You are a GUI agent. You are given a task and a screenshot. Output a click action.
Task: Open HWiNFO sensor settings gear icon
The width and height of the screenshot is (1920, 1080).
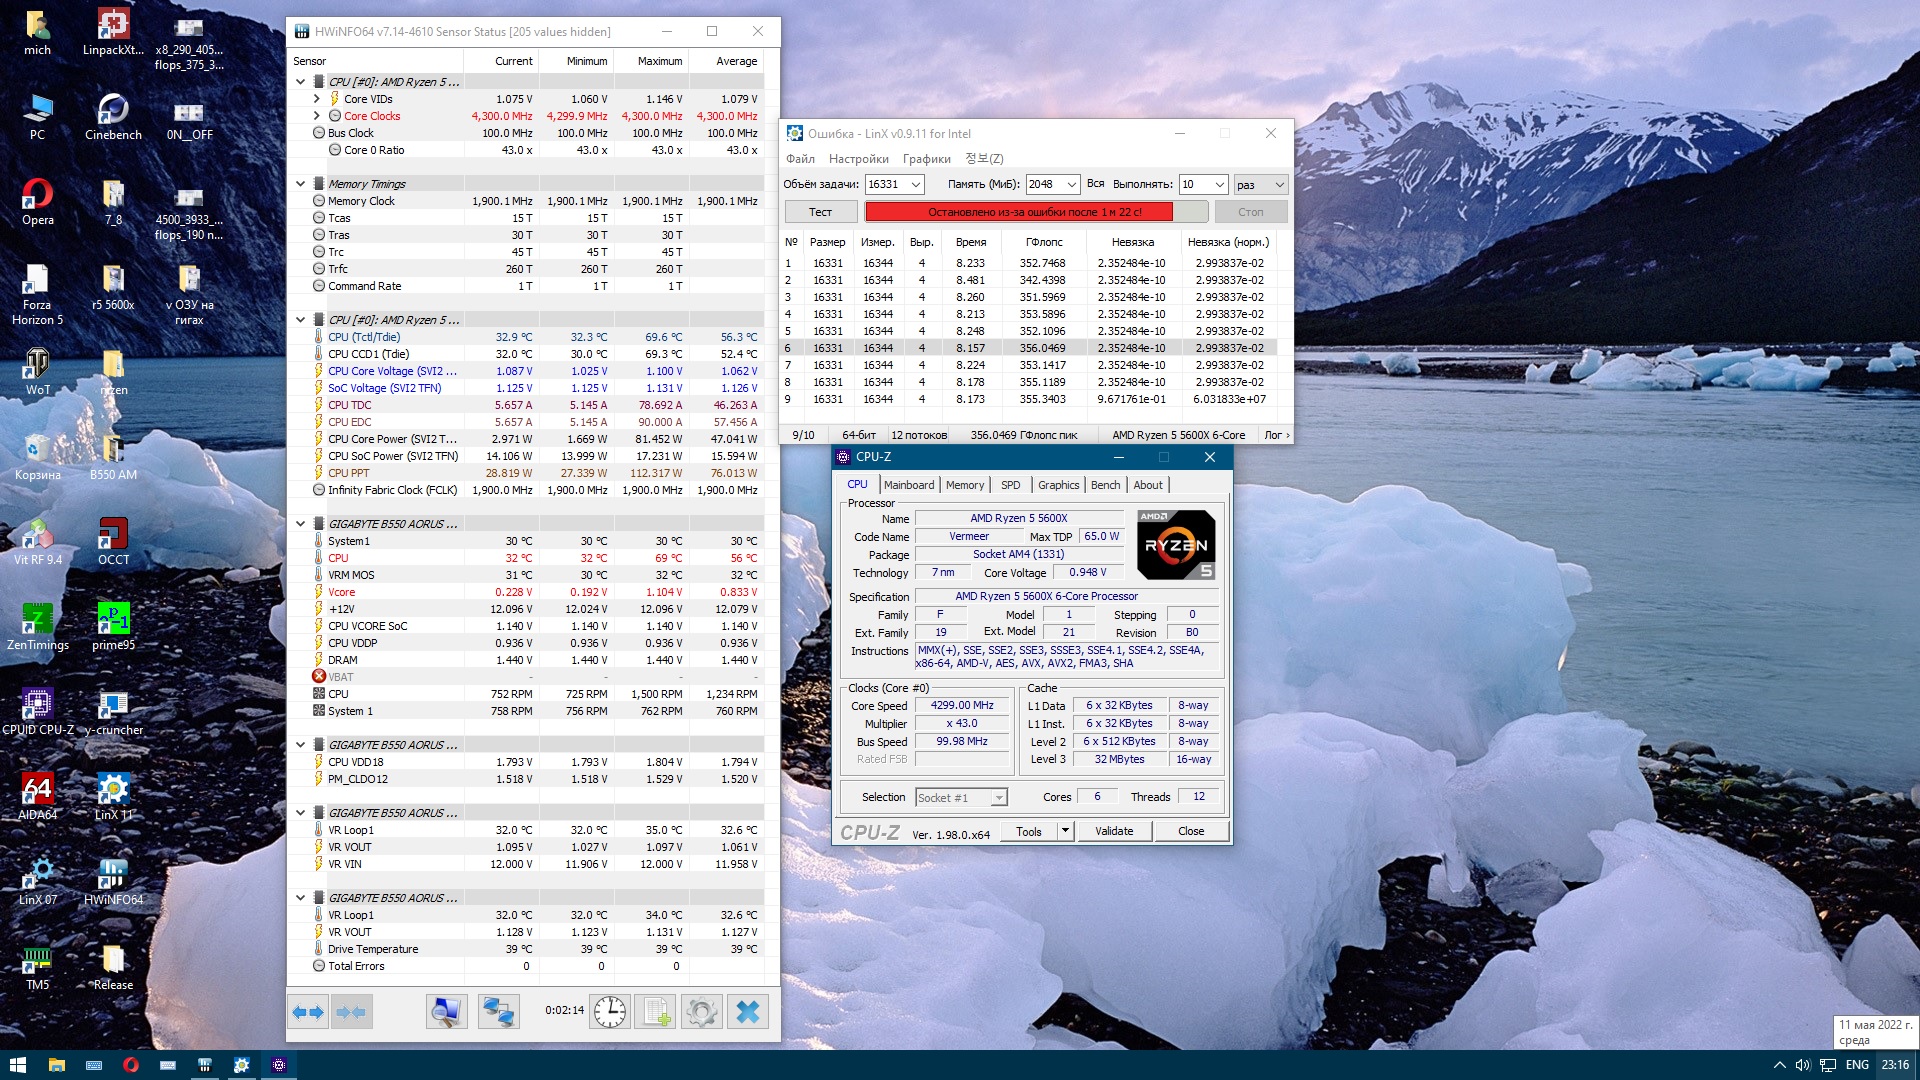point(701,1012)
